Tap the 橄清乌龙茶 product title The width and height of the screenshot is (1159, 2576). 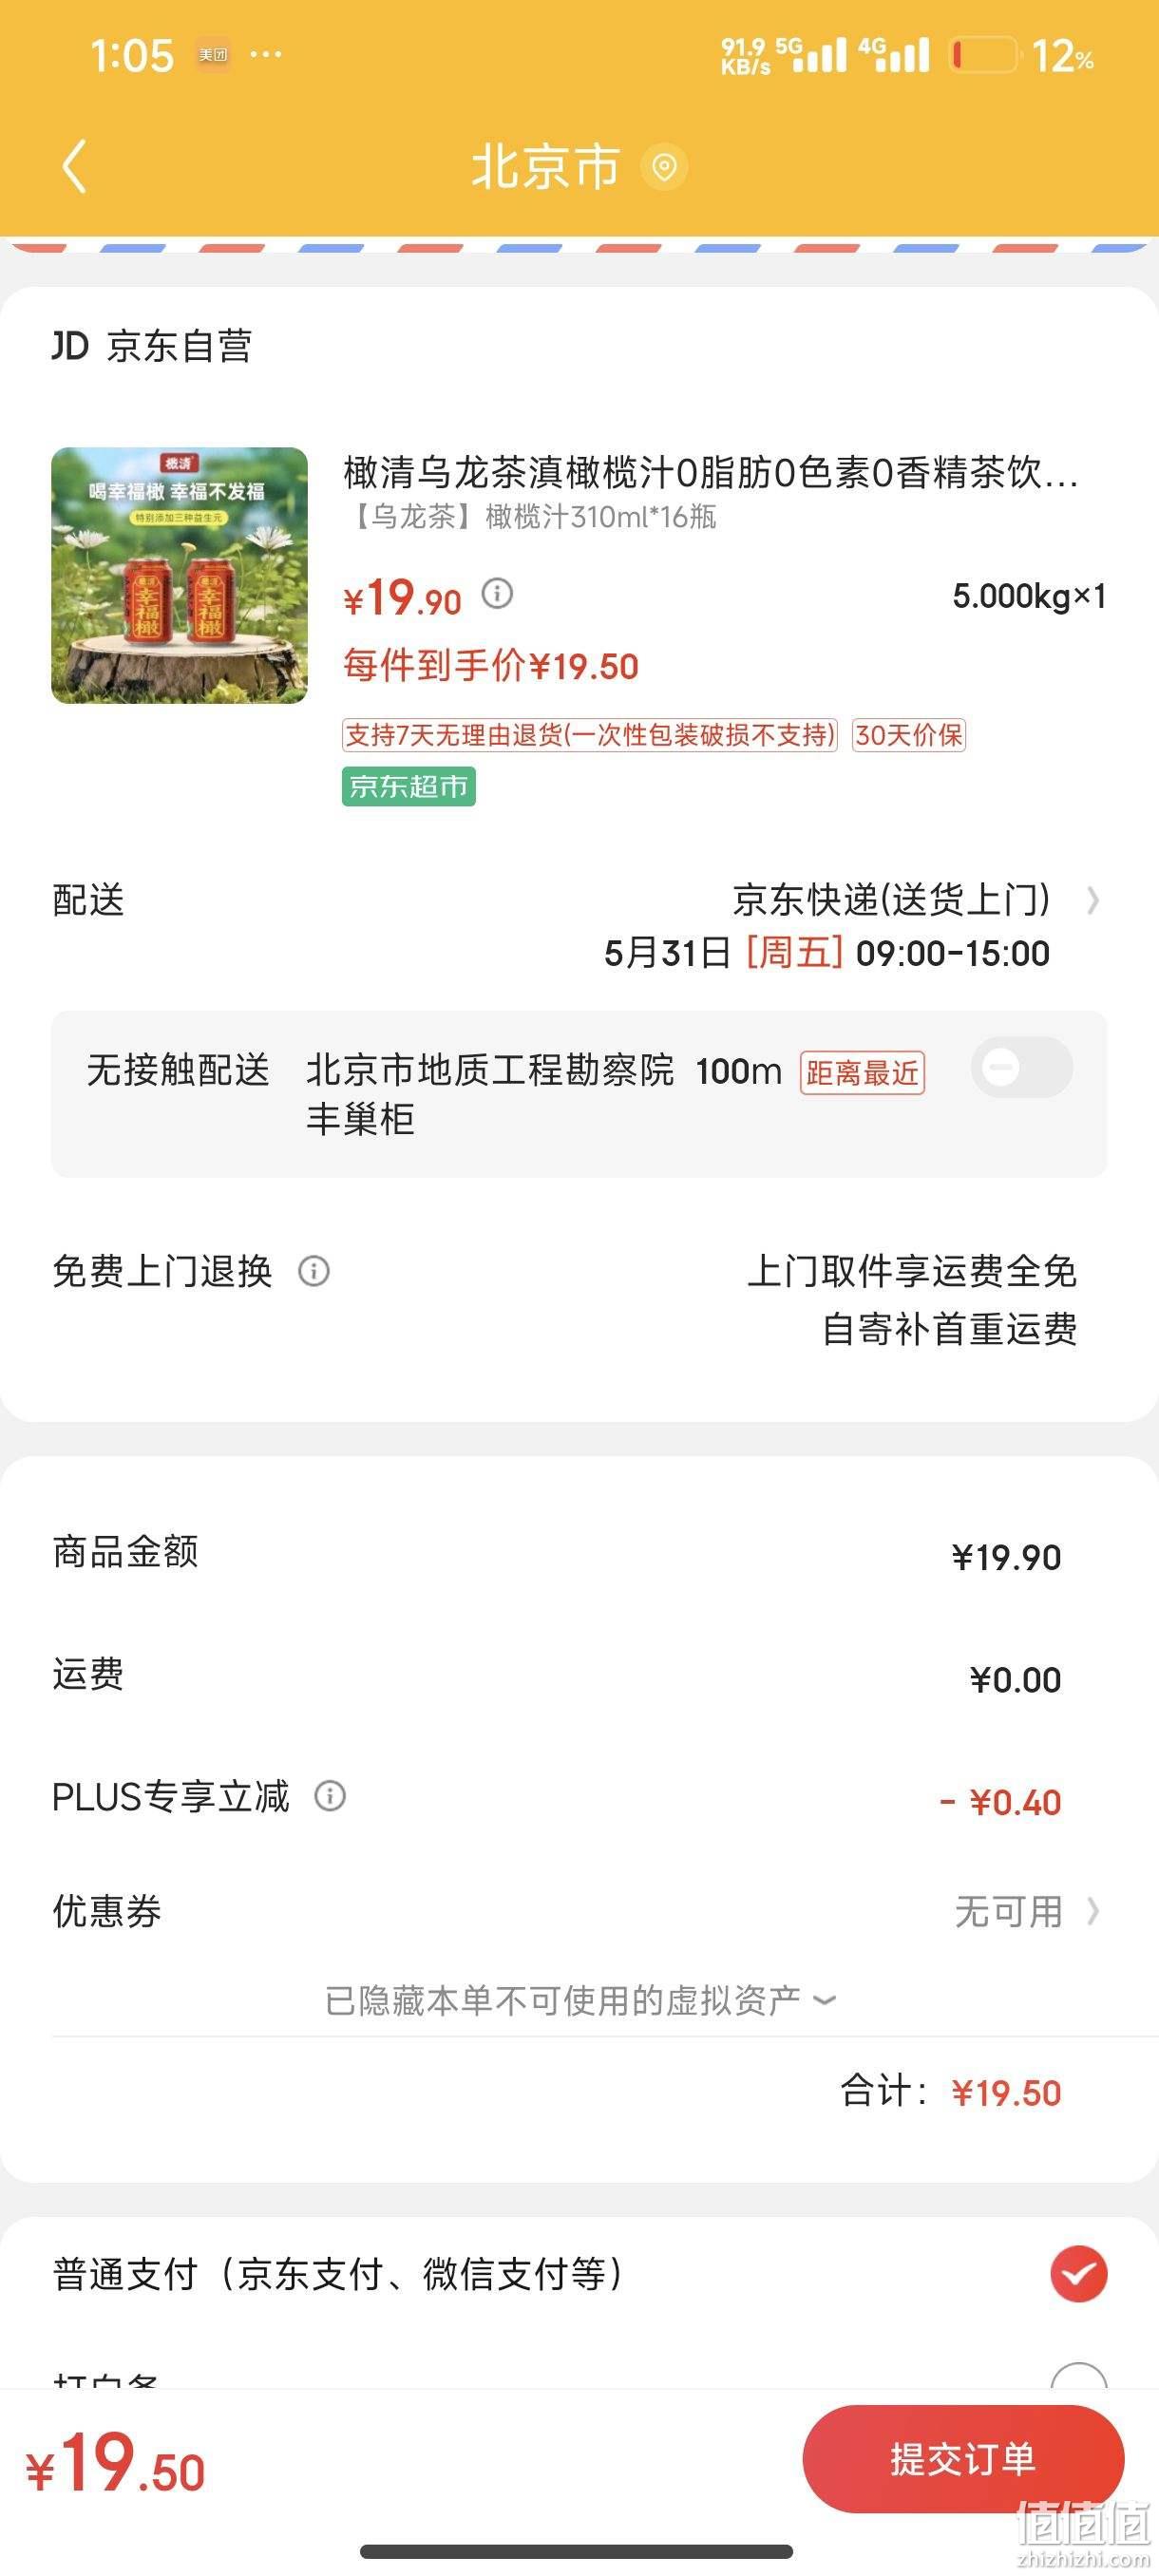[711, 472]
